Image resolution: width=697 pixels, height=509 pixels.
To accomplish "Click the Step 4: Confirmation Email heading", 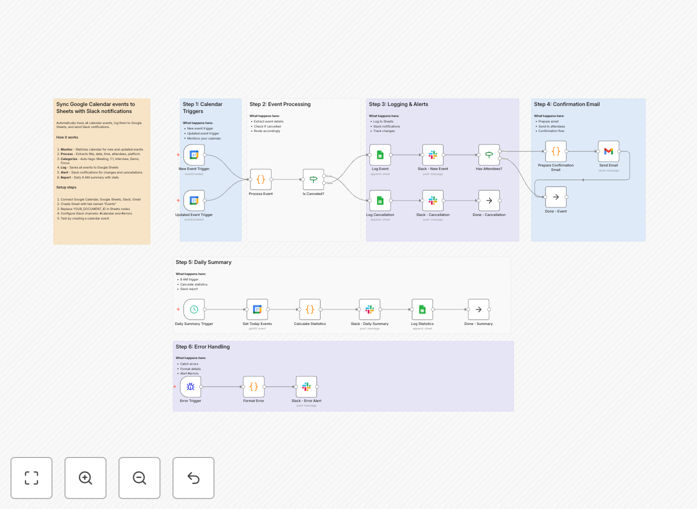I will coord(567,104).
